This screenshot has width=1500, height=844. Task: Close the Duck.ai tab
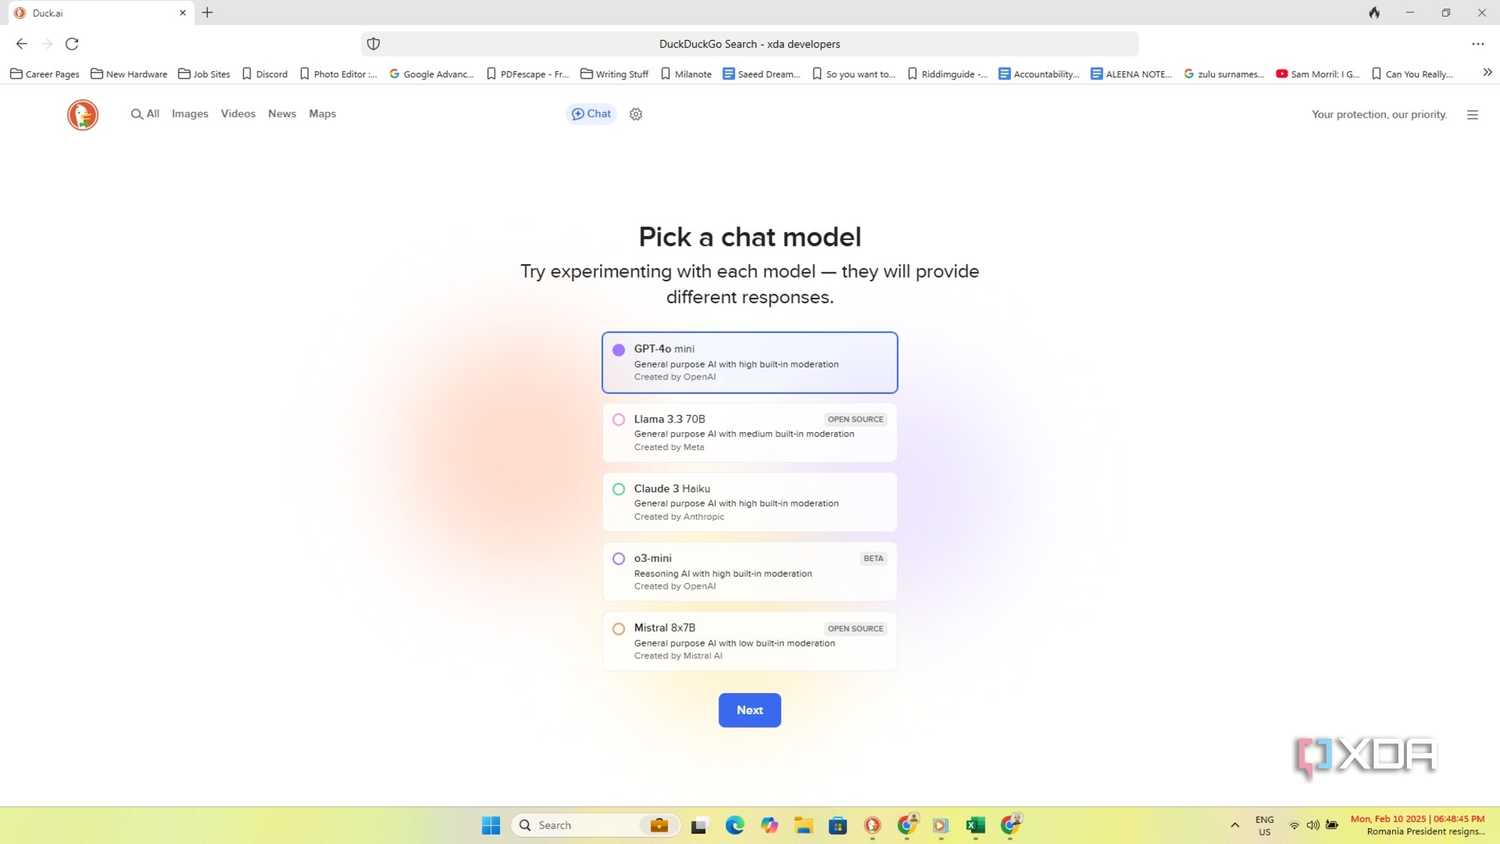click(x=182, y=13)
